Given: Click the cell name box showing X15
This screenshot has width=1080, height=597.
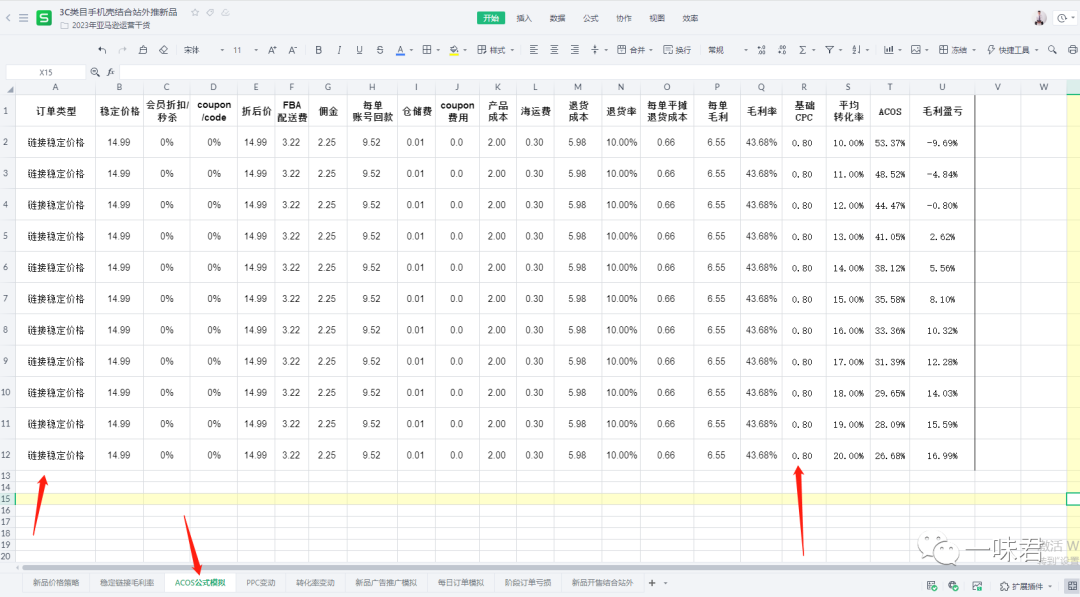Looking at the screenshot, I should (x=46, y=72).
